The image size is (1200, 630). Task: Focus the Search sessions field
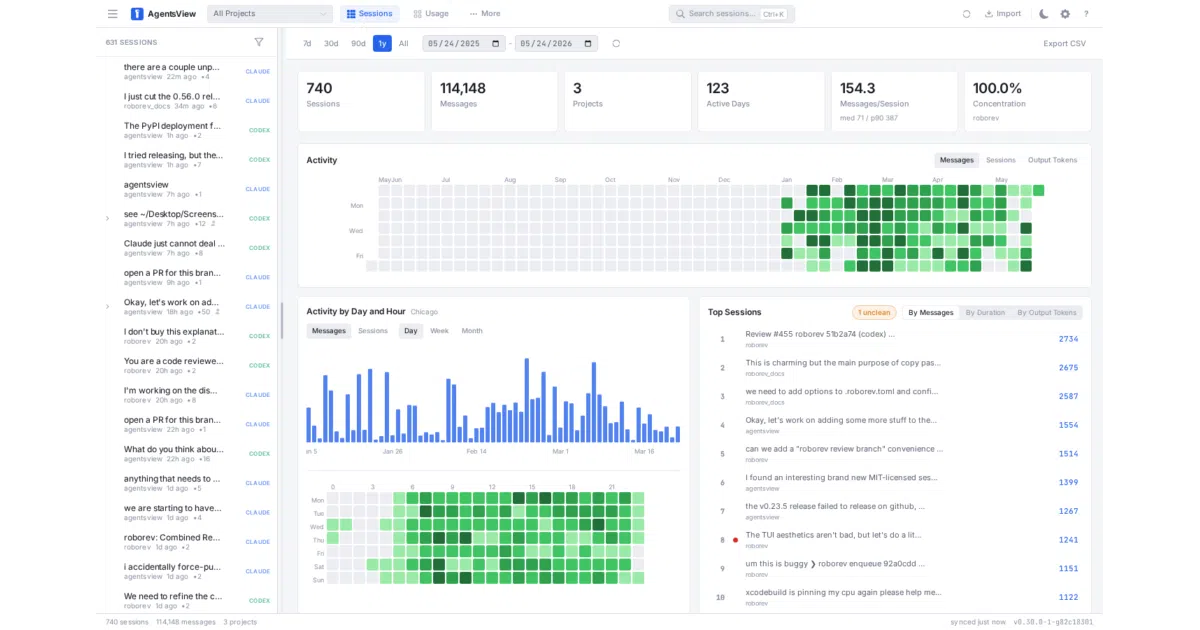[x=731, y=14]
